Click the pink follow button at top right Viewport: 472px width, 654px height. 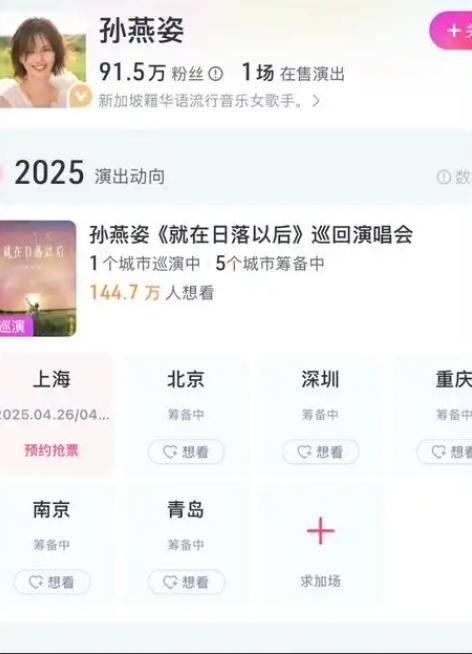(451, 30)
